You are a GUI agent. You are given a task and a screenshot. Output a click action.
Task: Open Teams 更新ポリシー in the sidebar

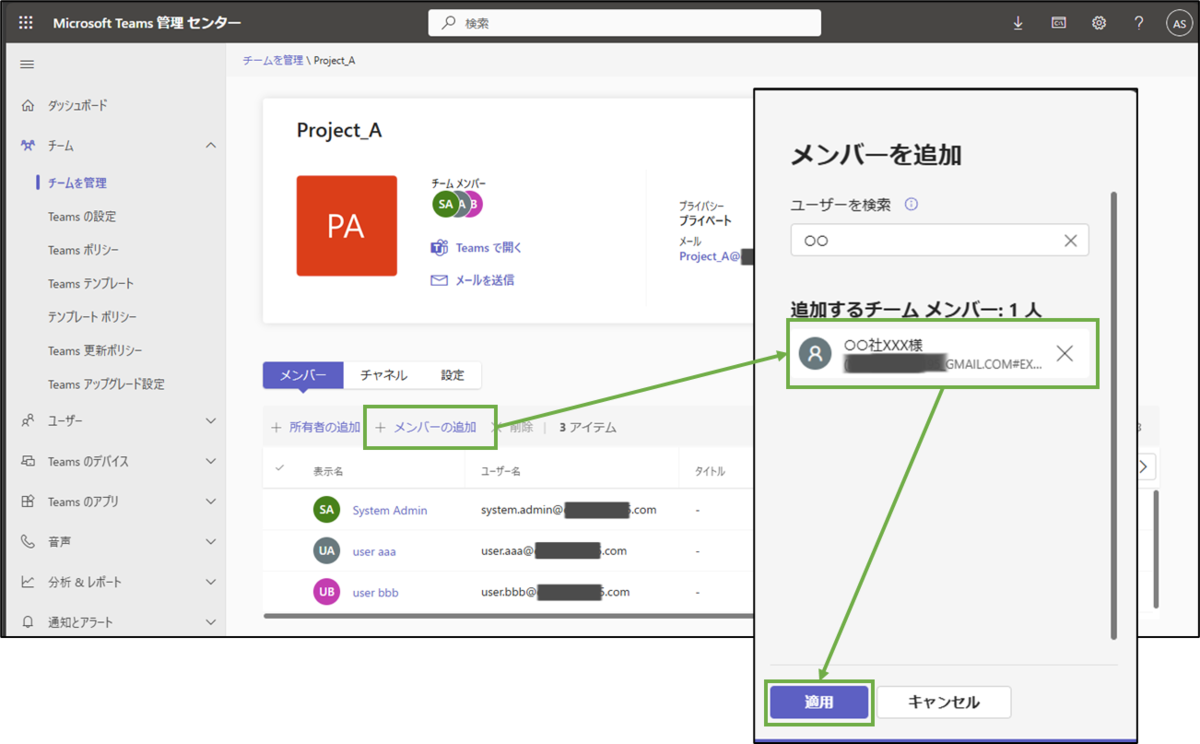tap(95, 351)
